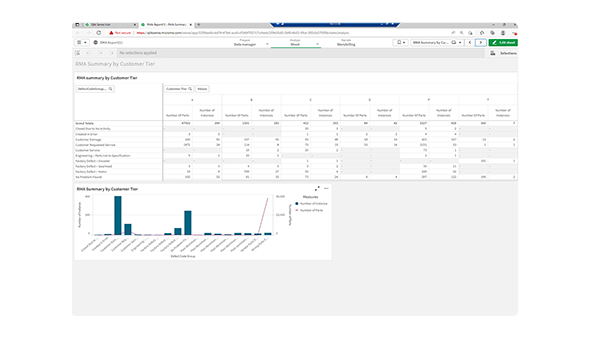Screen dimensions: 590x360
Task: Click the Edit sheet button
Action: [x=503, y=43]
